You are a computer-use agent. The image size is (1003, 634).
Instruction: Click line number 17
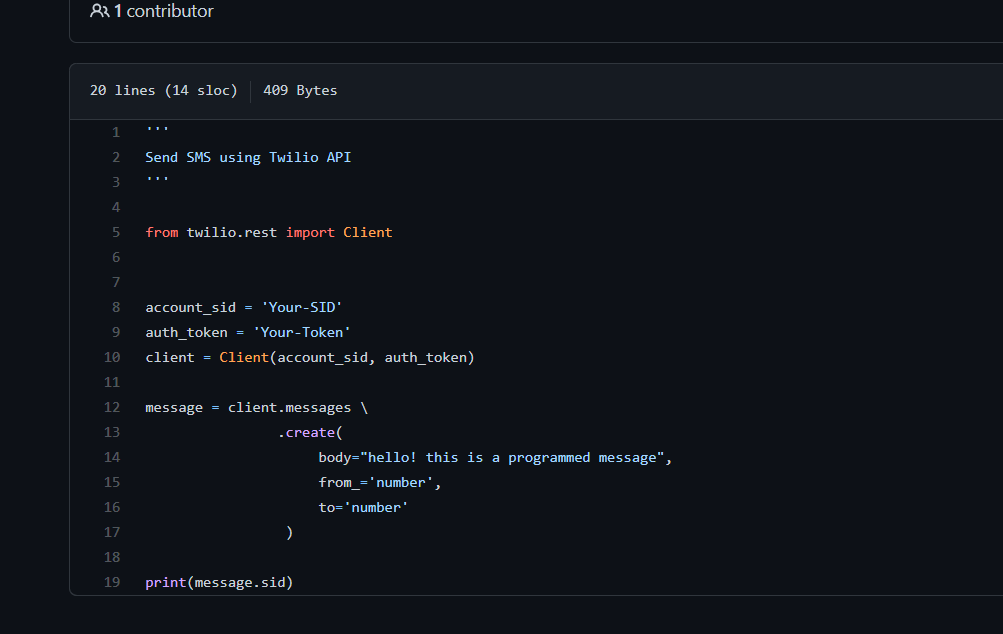pyautogui.click(x=112, y=532)
